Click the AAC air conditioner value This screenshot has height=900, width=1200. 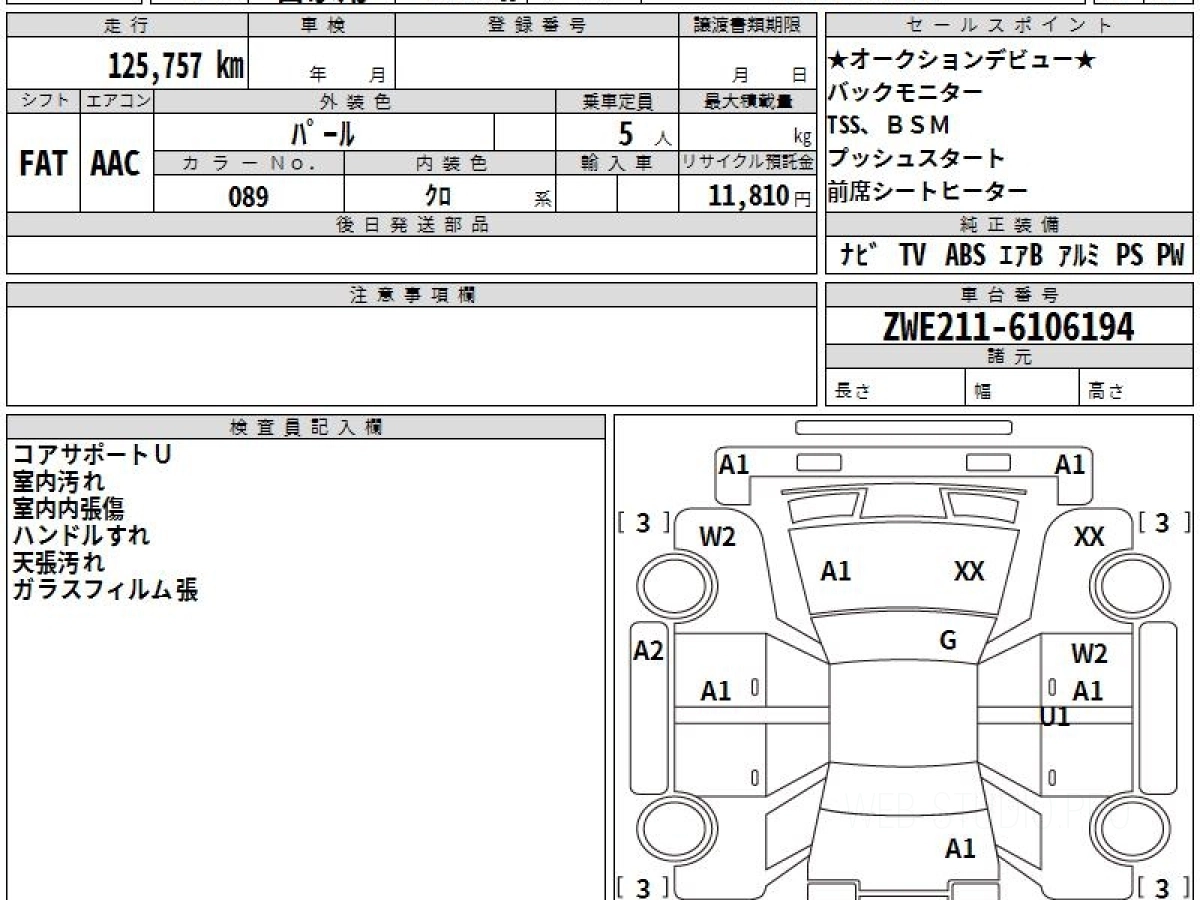[x=116, y=164]
